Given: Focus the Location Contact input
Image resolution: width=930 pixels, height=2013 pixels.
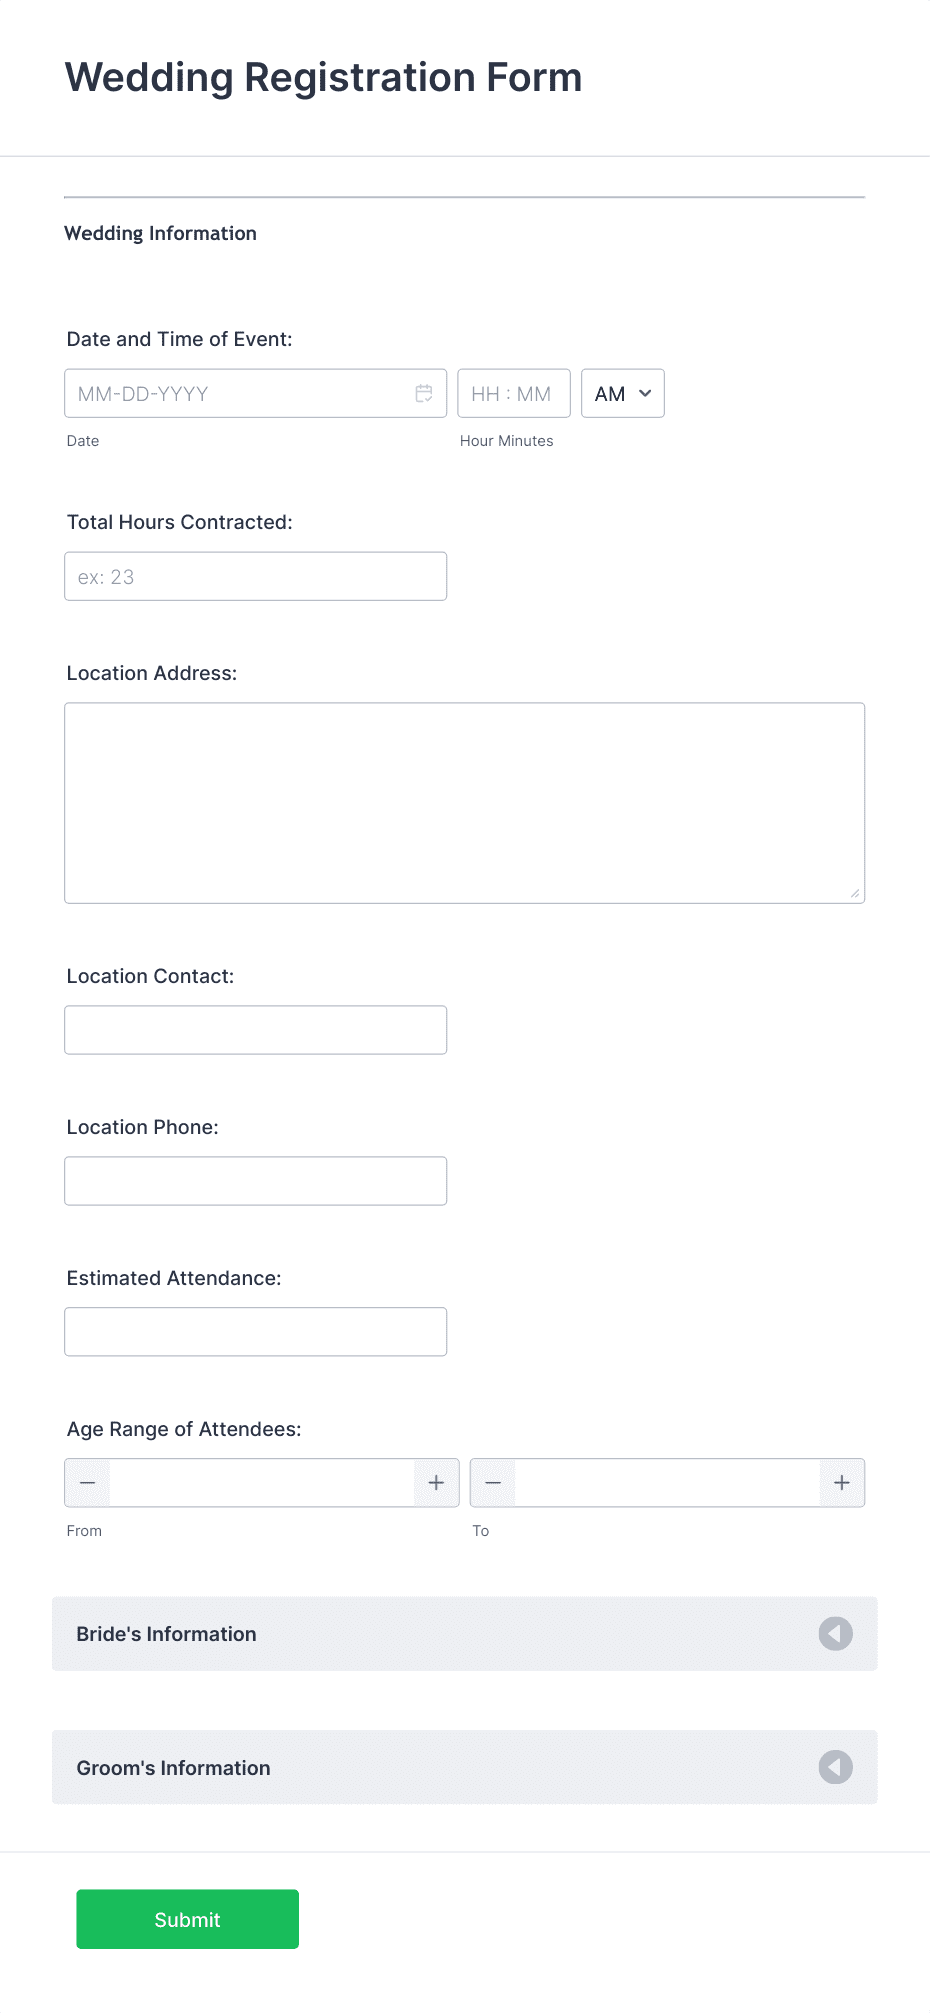Looking at the screenshot, I should tap(256, 1030).
